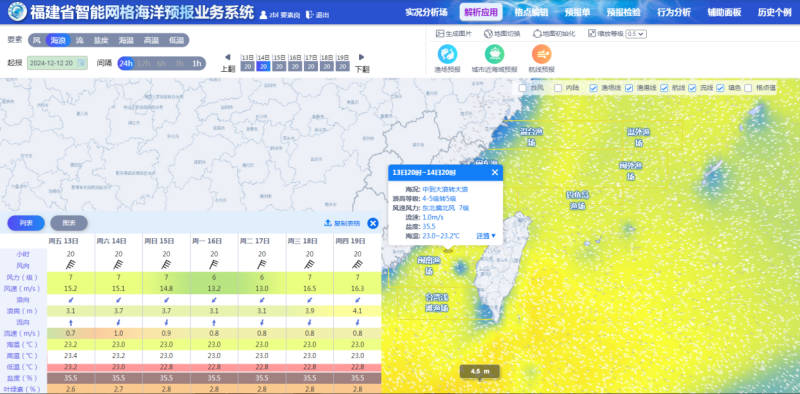Uncheck the 填色 checkbox
Viewport: 800px width, 394px height.
pyautogui.click(x=720, y=88)
